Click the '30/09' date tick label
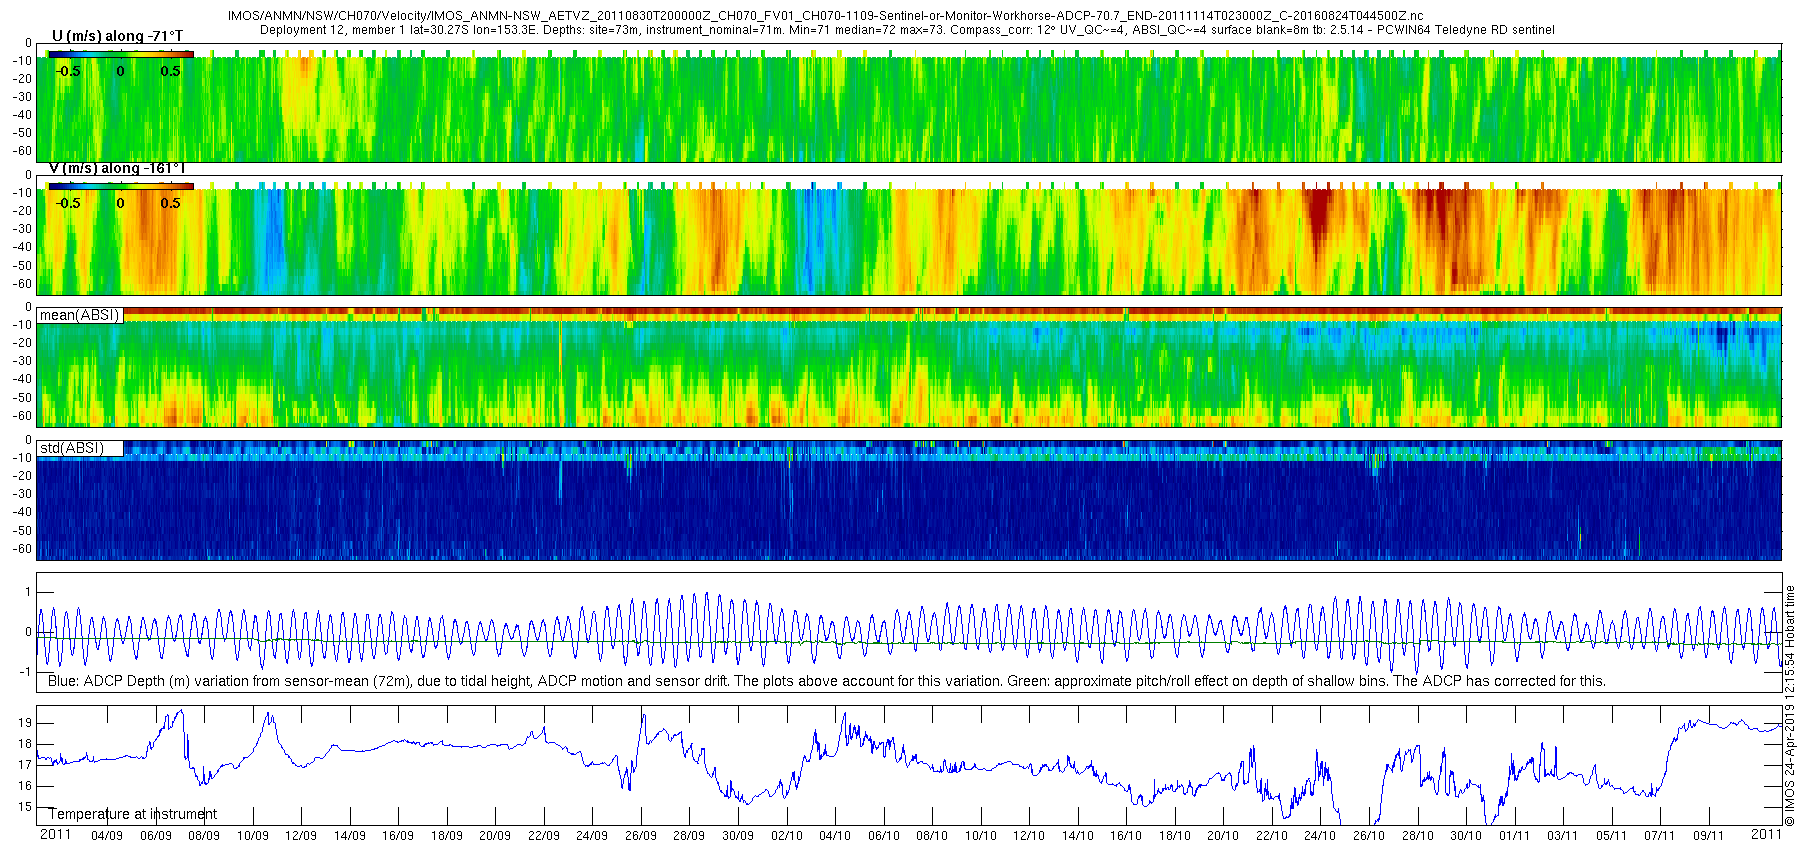Screen dimensions: 1800x850 738,835
